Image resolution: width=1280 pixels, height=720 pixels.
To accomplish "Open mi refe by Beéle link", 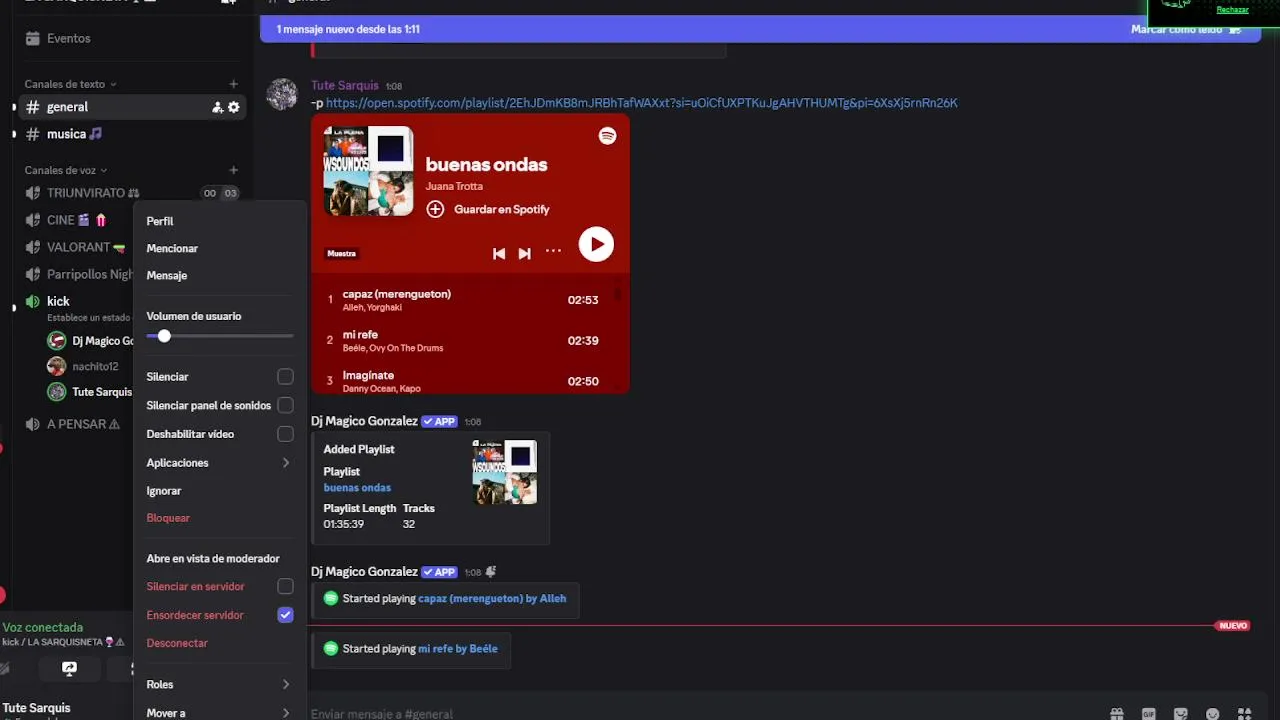I will coord(457,649).
